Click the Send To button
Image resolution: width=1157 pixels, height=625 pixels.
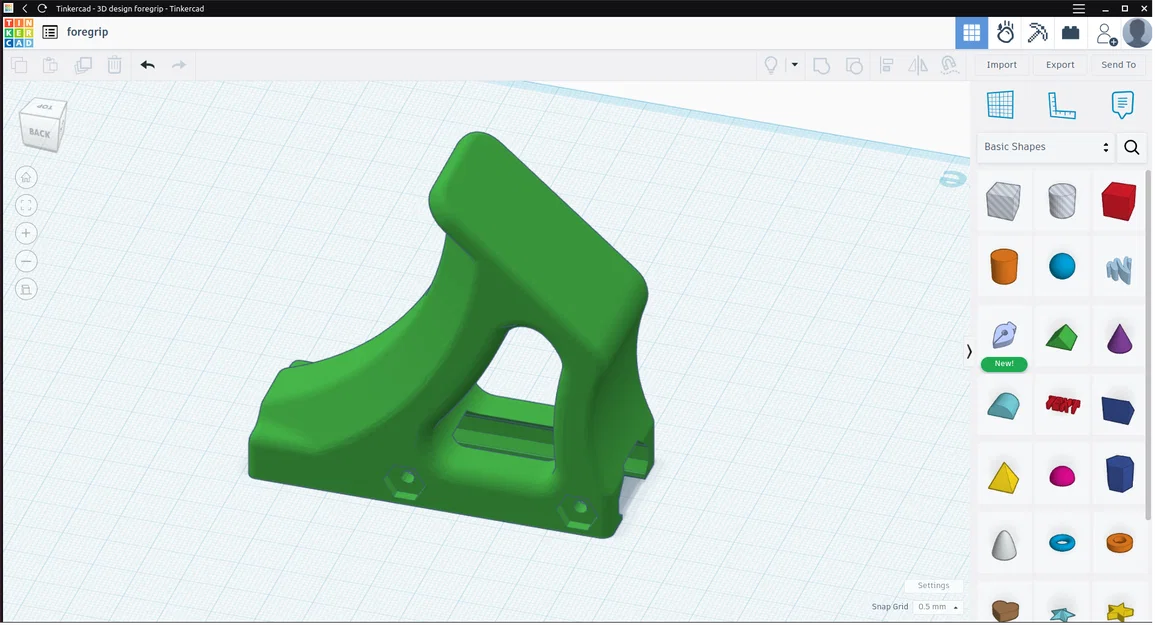pyautogui.click(x=1118, y=65)
